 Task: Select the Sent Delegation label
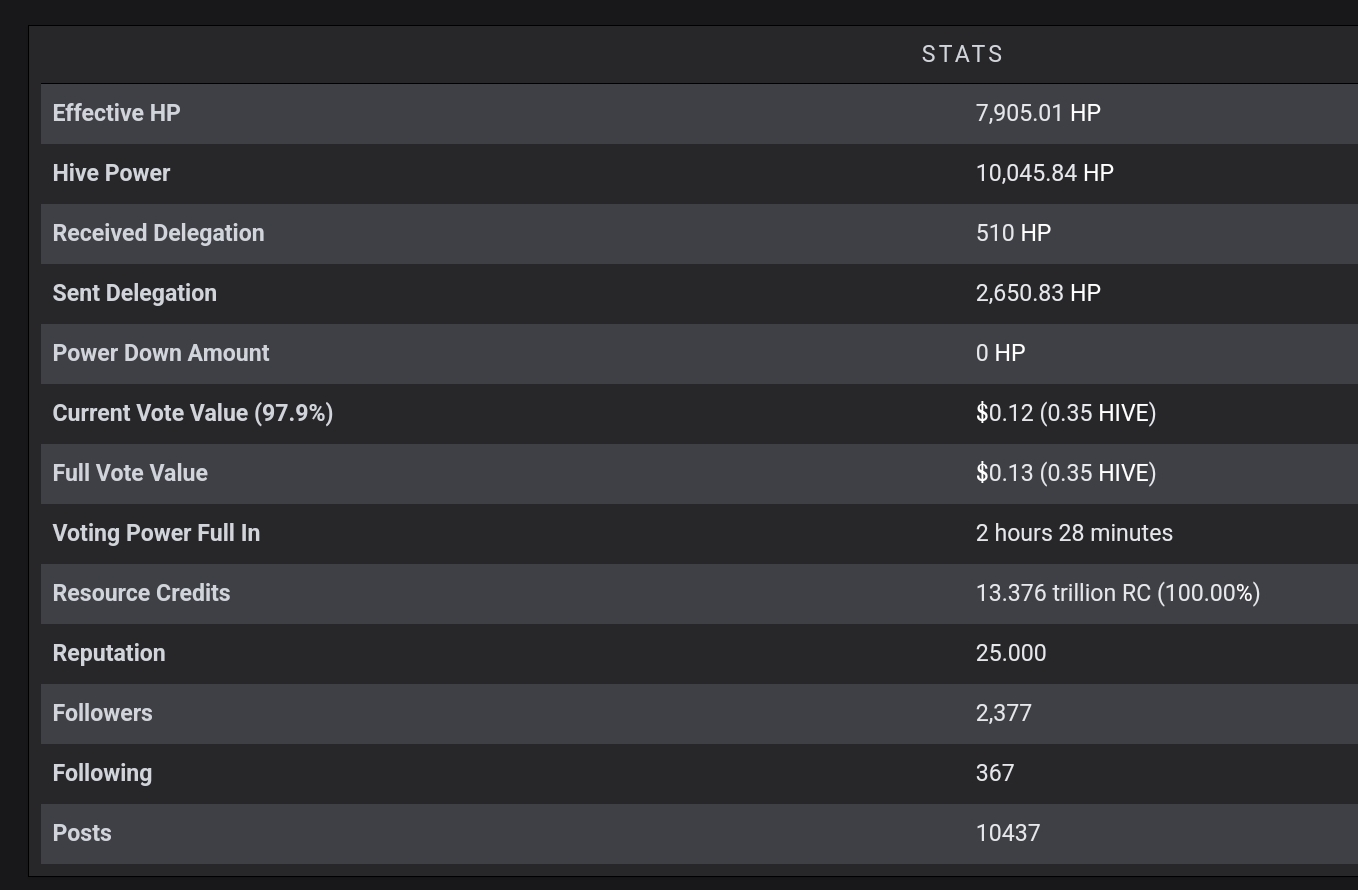pos(134,293)
